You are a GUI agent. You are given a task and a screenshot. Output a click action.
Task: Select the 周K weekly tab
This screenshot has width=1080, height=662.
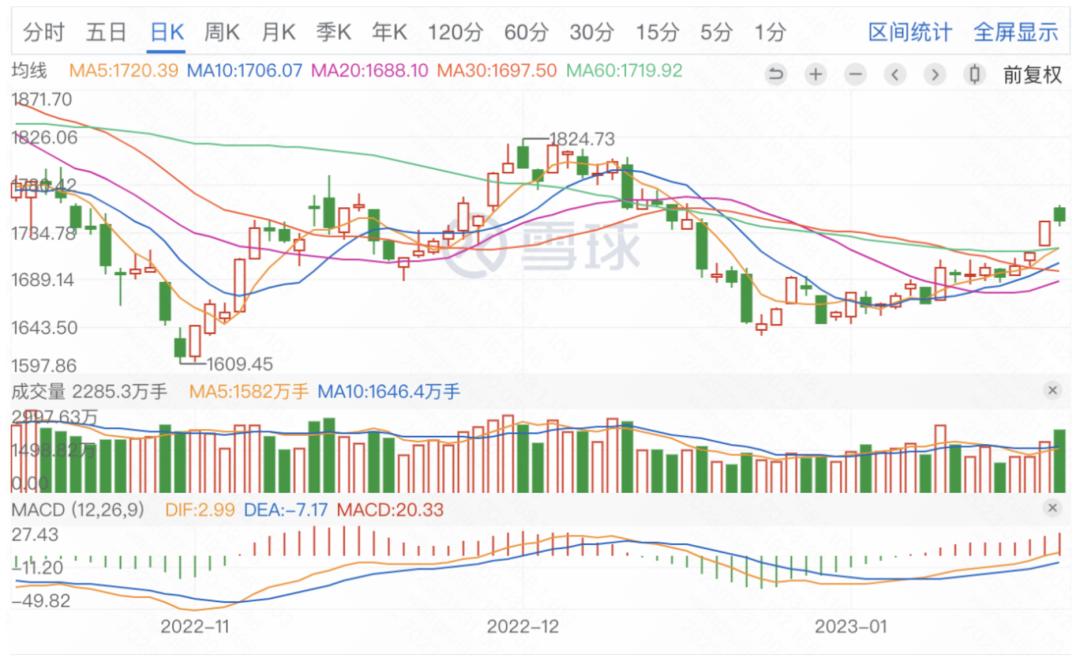(x=222, y=32)
